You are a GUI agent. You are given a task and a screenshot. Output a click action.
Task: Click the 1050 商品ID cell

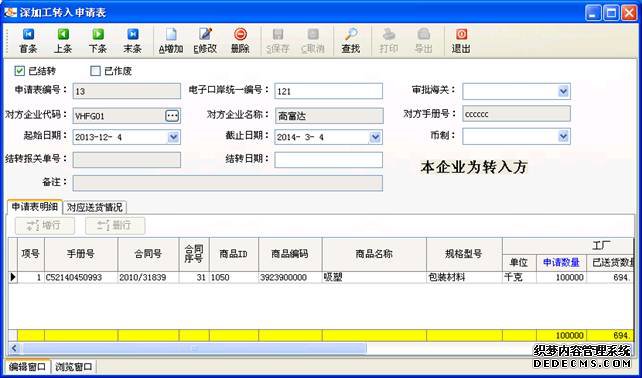click(234, 277)
